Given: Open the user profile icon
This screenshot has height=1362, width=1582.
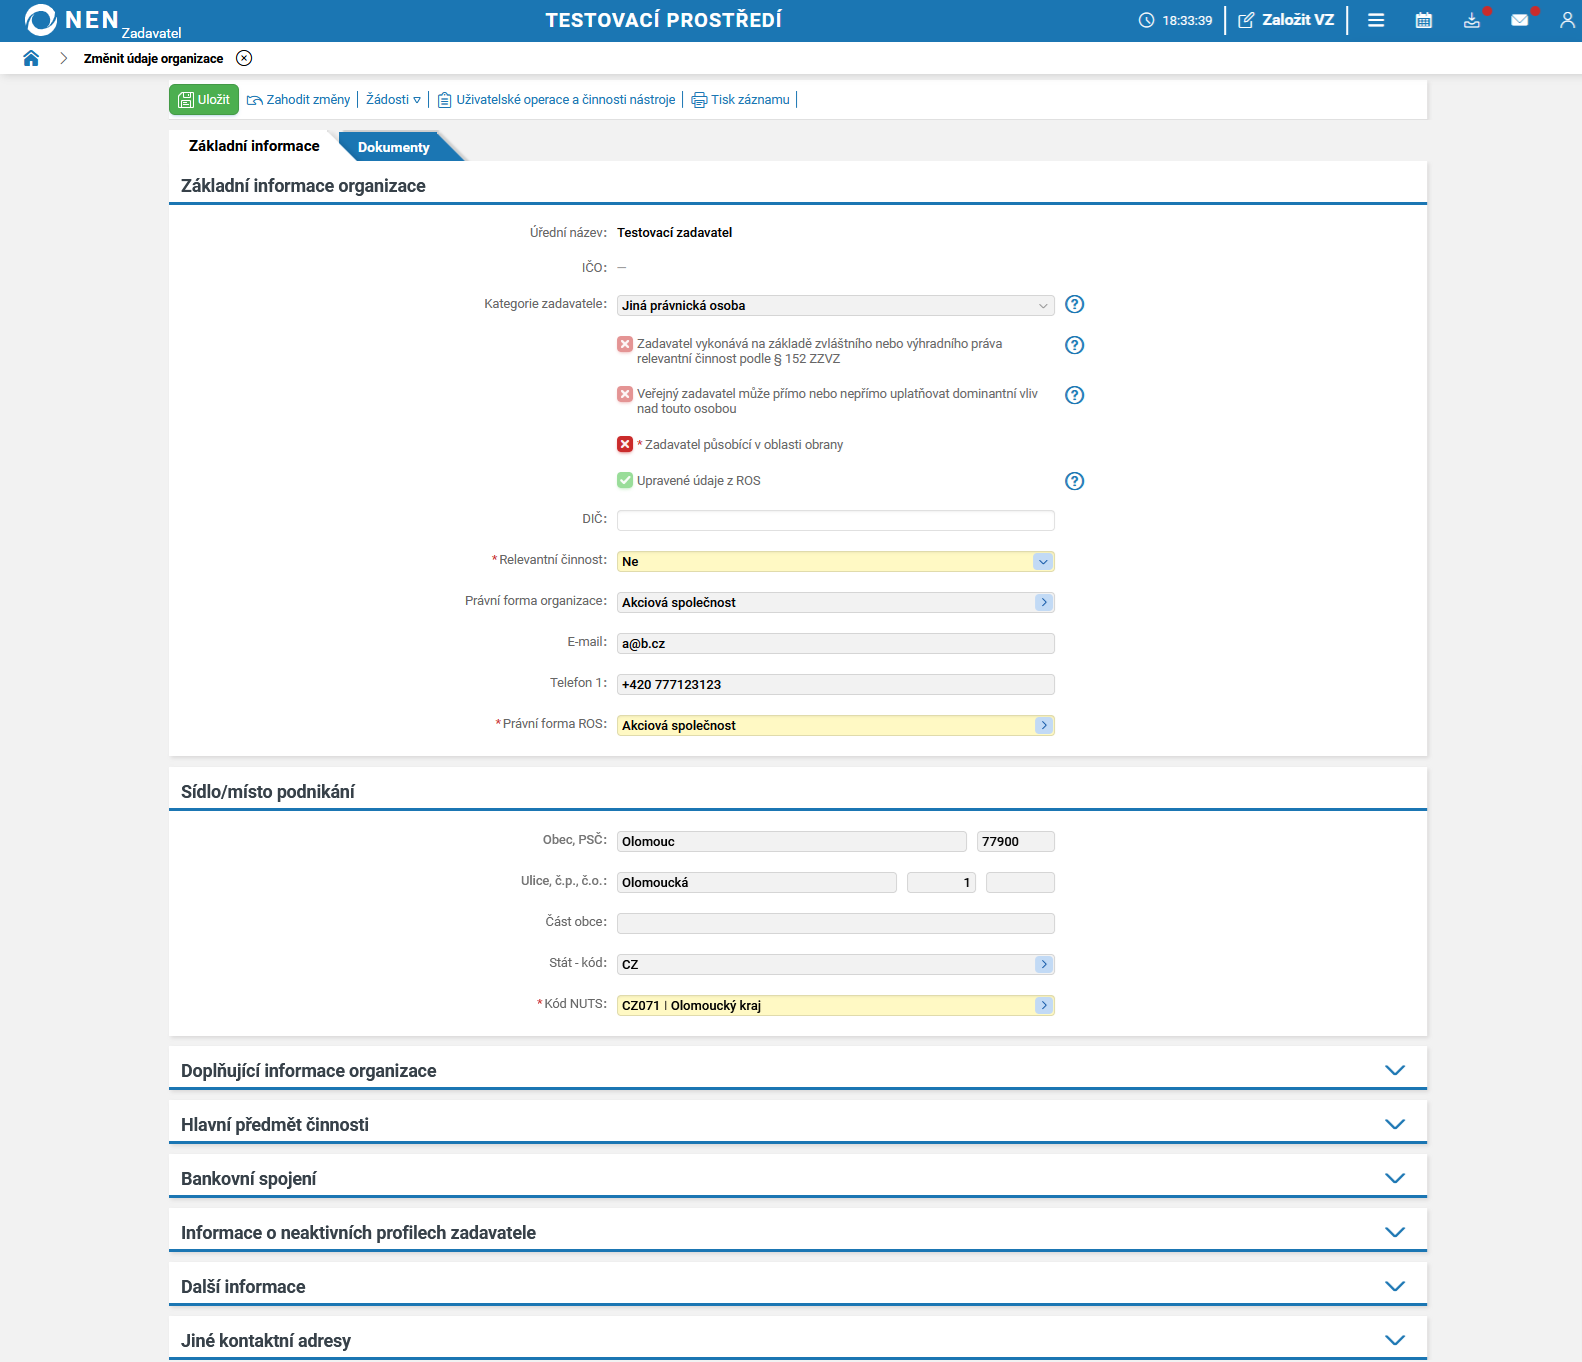Looking at the screenshot, I should pos(1566,20).
